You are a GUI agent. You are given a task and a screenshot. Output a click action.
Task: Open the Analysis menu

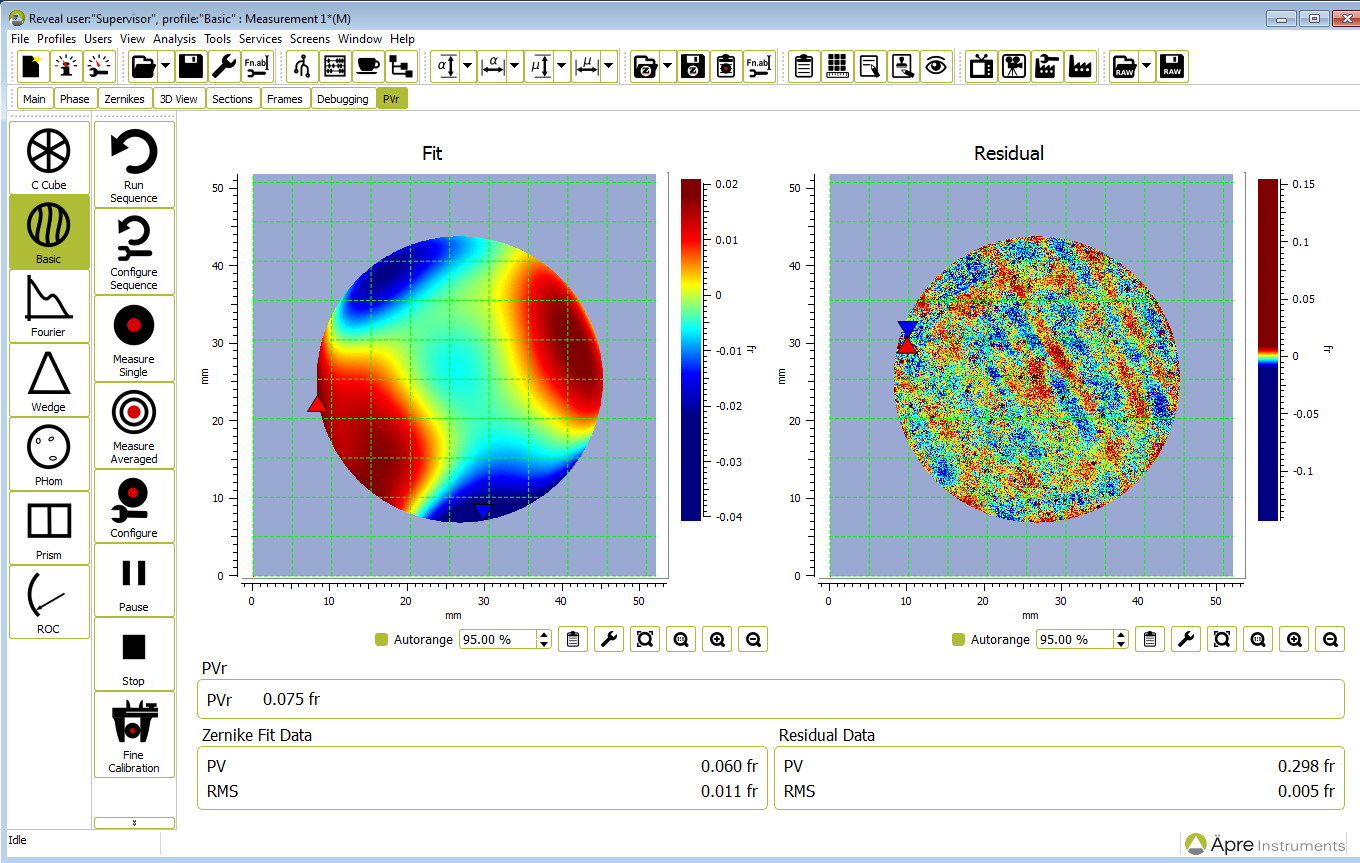coord(175,39)
